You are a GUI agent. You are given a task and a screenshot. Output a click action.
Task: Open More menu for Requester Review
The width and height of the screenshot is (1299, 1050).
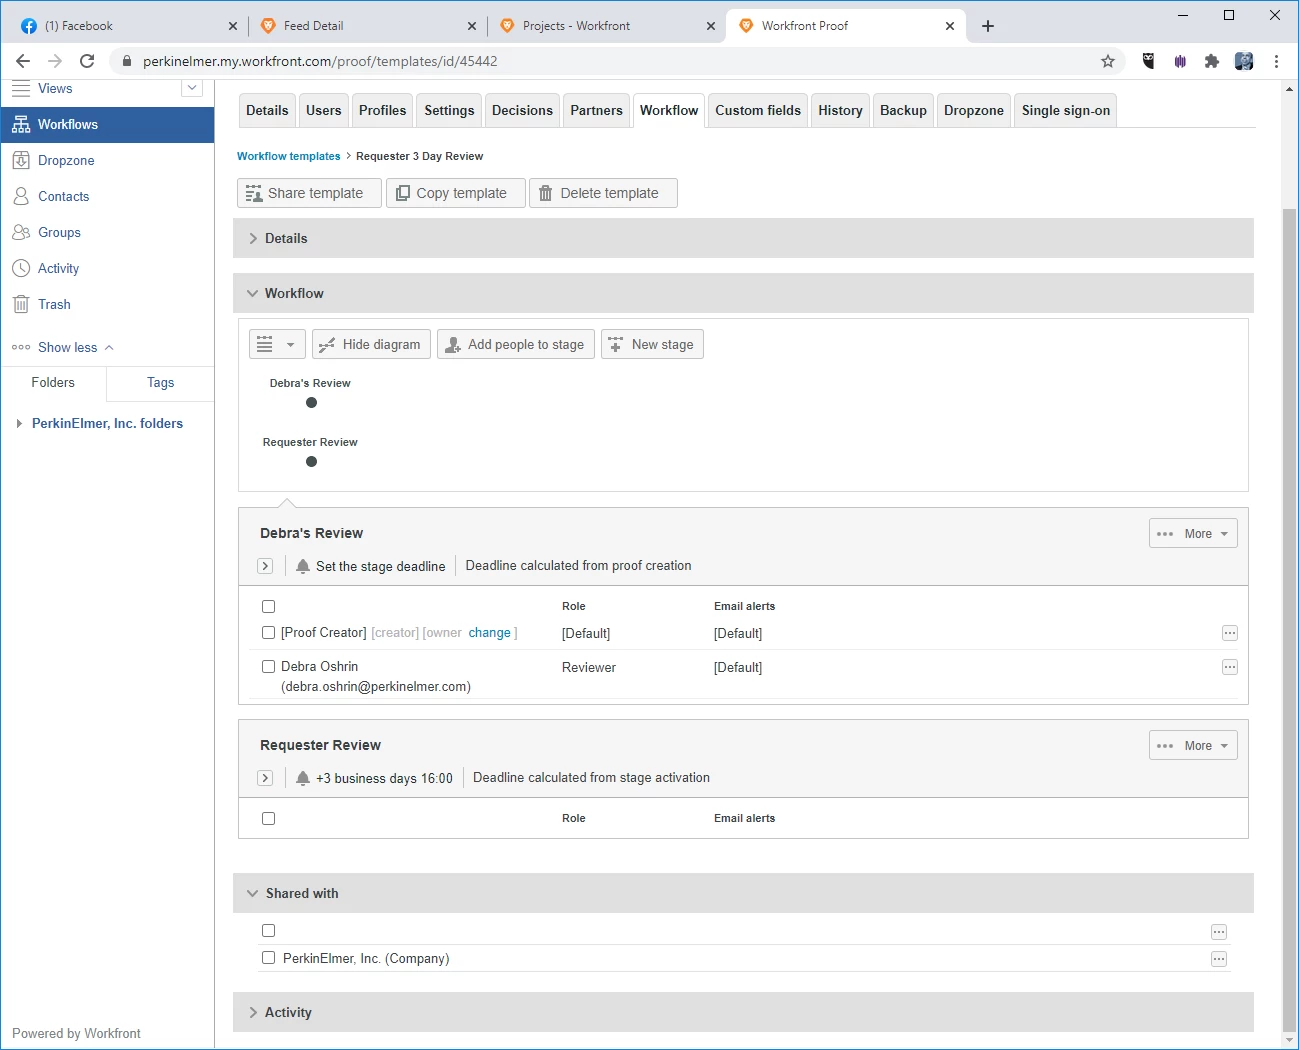pos(1193,745)
